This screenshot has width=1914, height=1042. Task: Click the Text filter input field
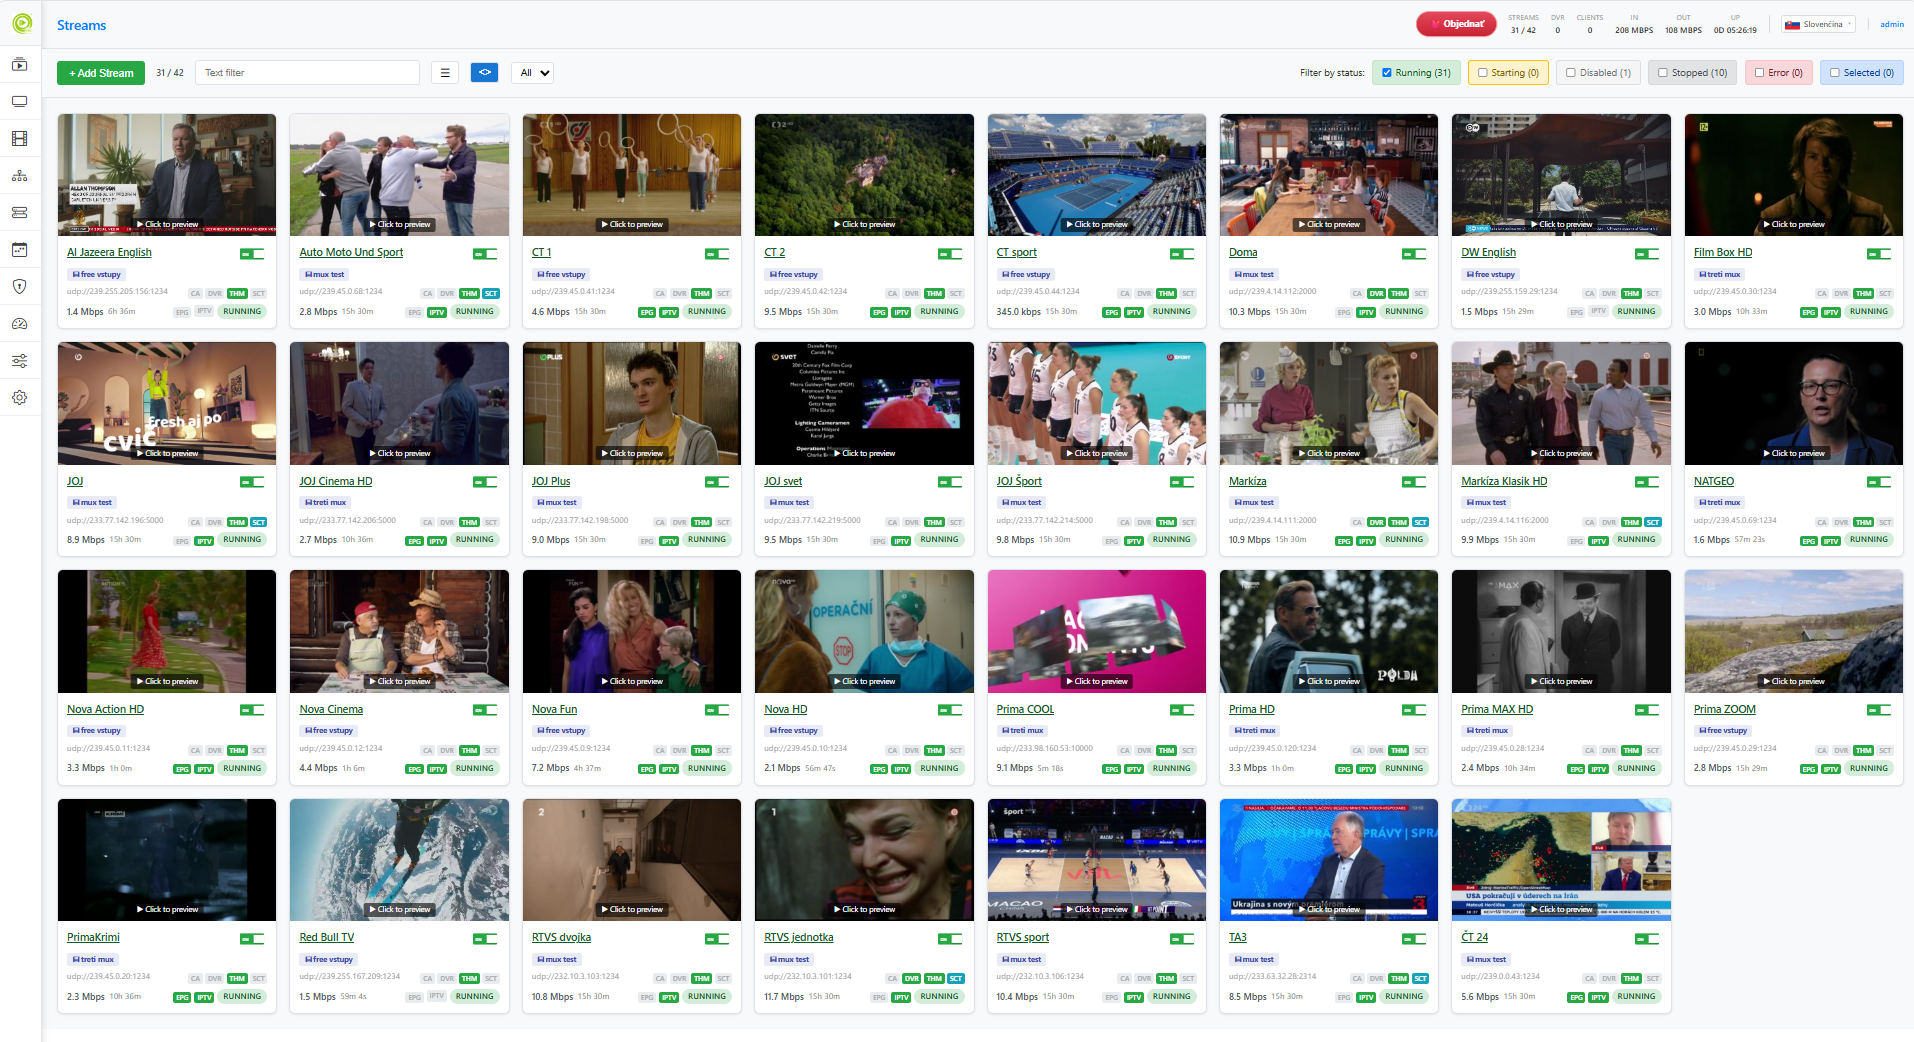307,73
